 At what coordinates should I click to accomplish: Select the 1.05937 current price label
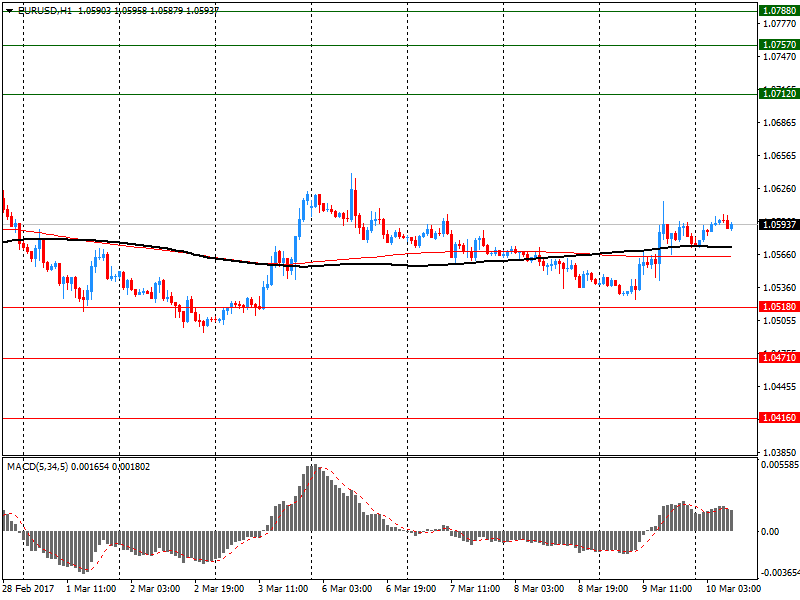[779, 224]
